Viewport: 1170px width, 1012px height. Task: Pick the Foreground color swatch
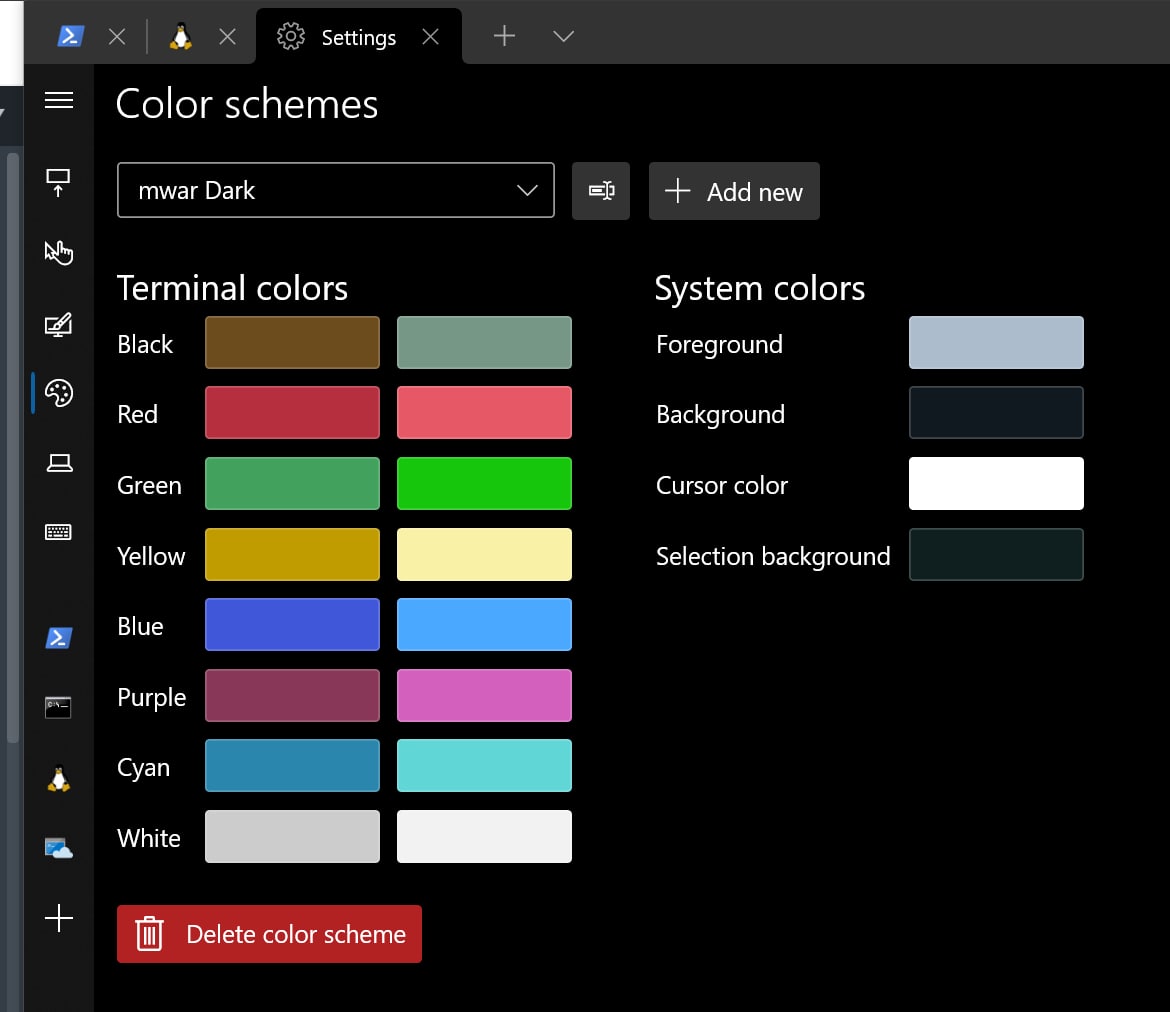pyautogui.click(x=996, y=343)
